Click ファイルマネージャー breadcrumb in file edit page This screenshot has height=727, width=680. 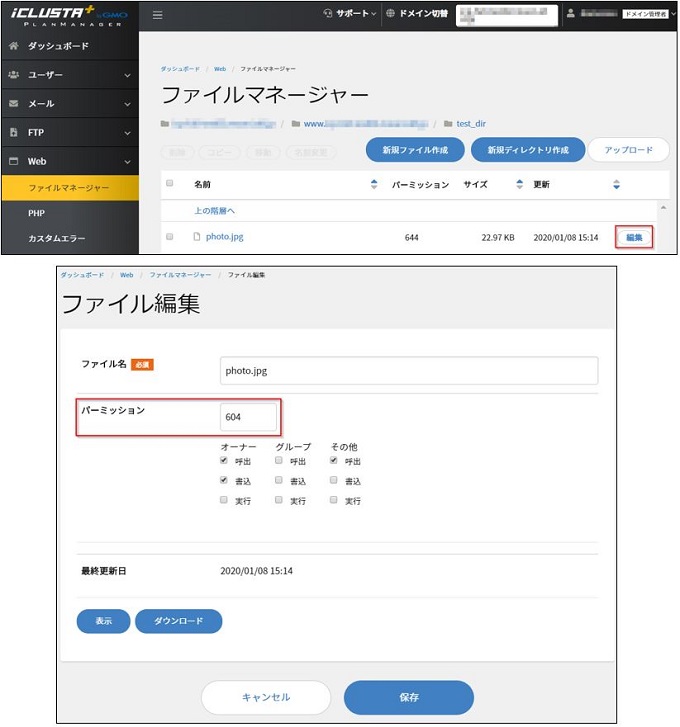point(180,275)
